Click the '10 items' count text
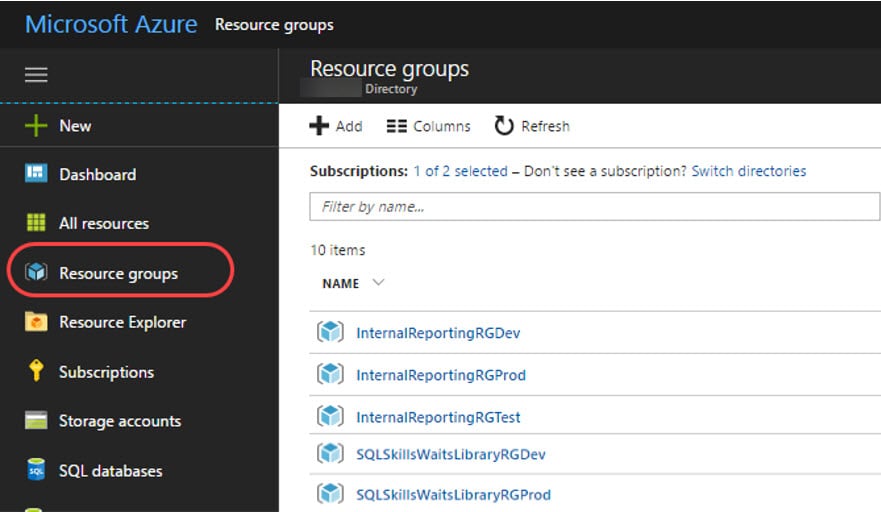This screenshot has width=881, height=512. pos(338,250)
